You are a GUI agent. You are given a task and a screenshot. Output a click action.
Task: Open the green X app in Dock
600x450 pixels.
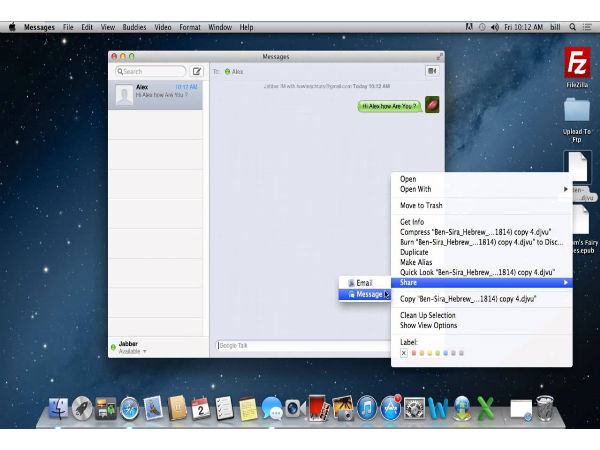point(486,408)
